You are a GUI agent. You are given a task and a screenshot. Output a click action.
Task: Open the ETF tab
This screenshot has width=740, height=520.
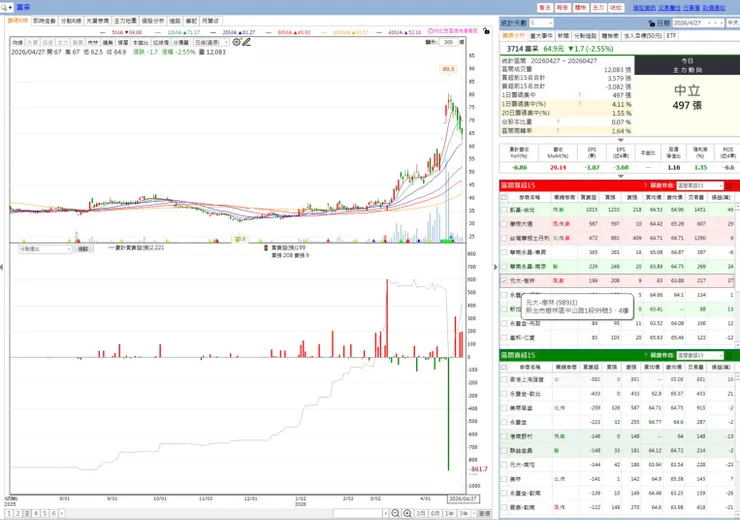pyautogui.click(x=672, y=36)
